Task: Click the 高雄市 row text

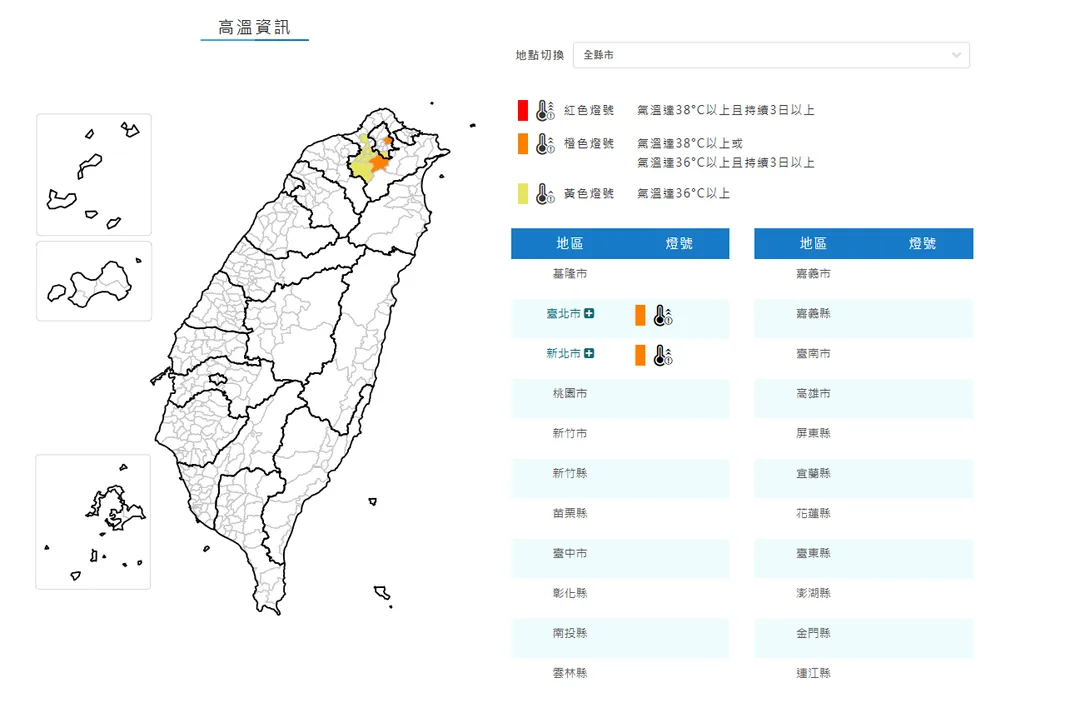Action: (x=813, y=393)
